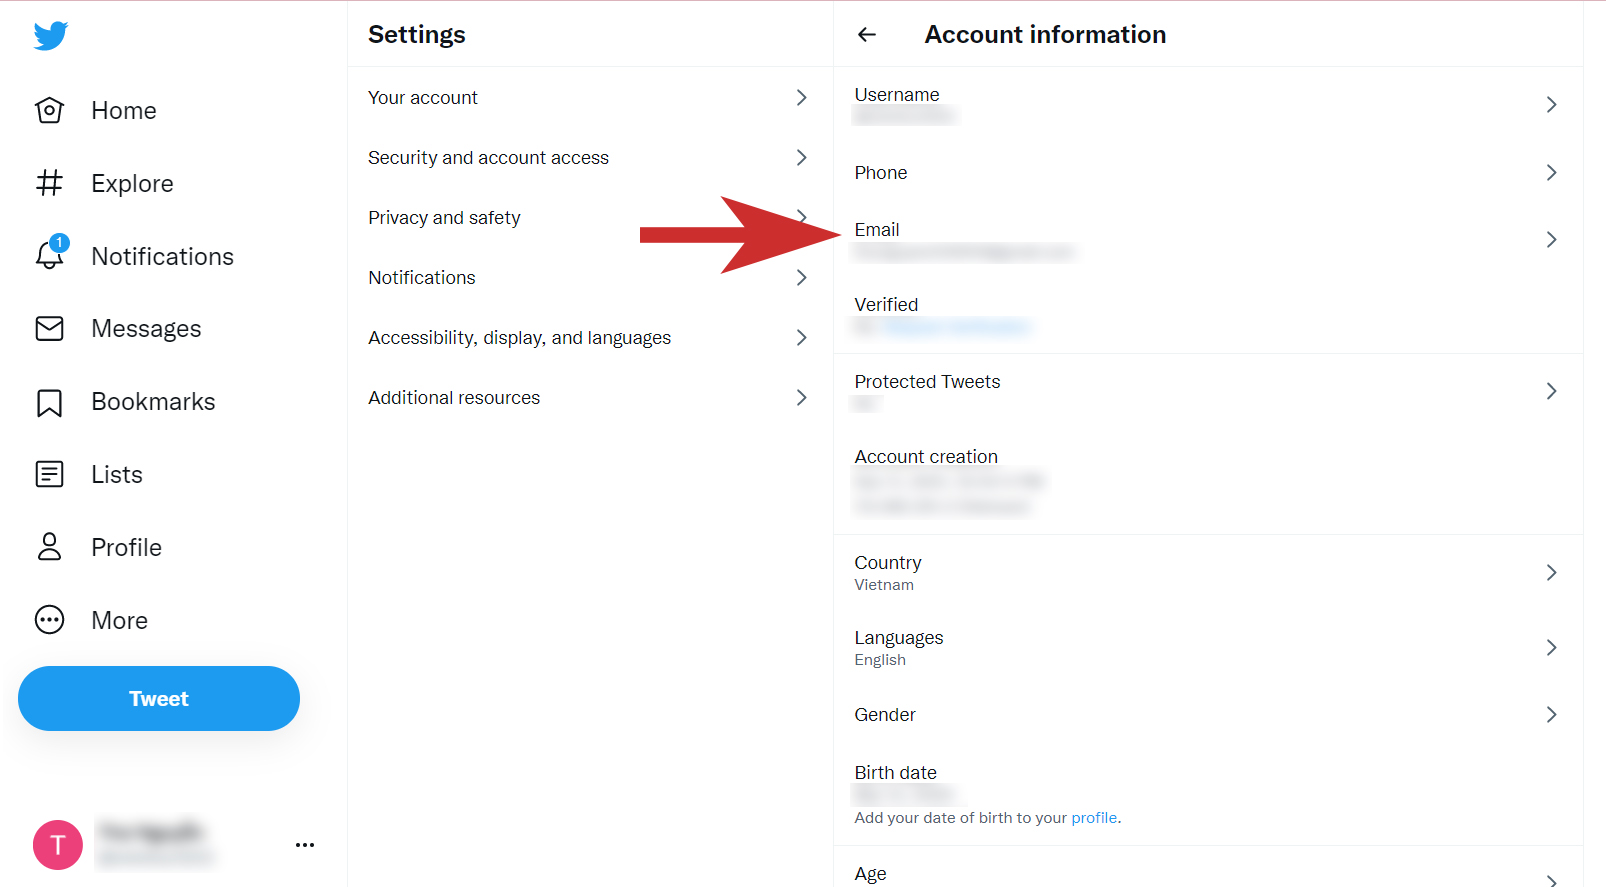The width and height of the screenshot is (1606, 887).
Task: Click the blue Tweet button
Action: click(159, 698)
